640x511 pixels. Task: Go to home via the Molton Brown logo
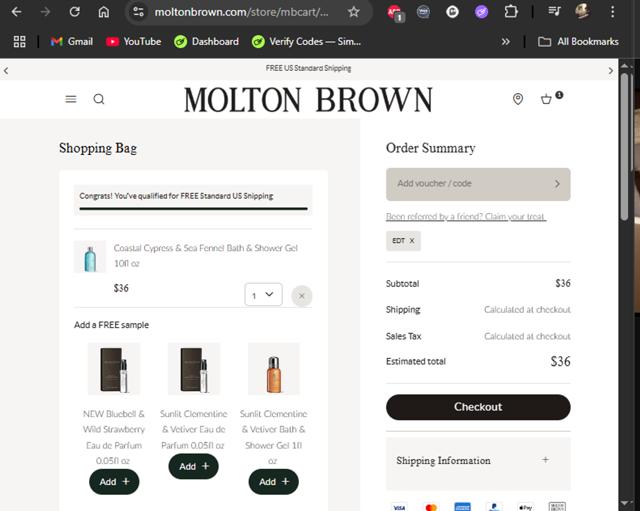[308, 100]
